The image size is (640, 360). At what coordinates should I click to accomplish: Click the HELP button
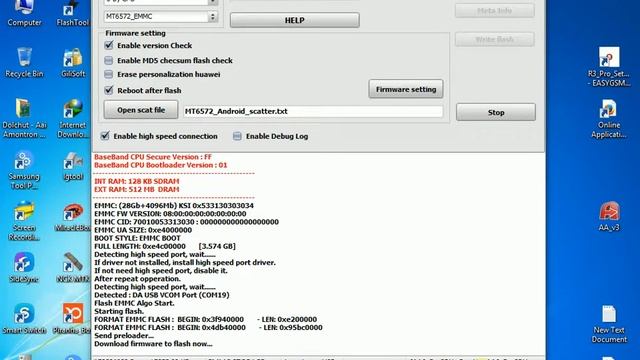(x=295, y=20)
